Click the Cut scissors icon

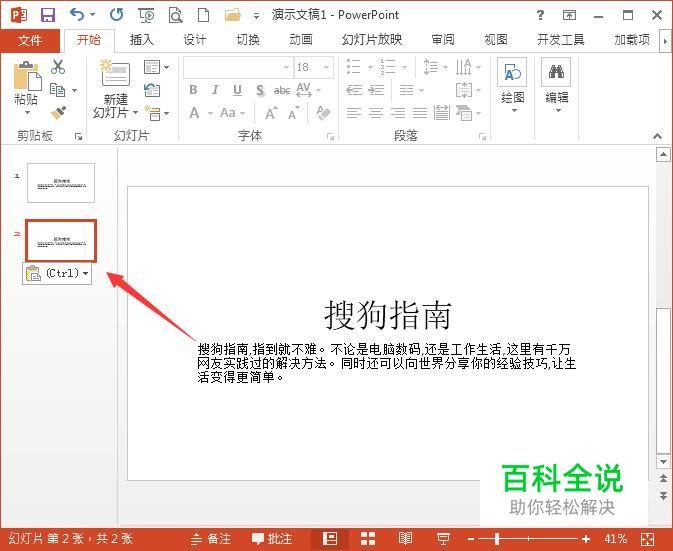pyautogui.click(x=58, y=67)
